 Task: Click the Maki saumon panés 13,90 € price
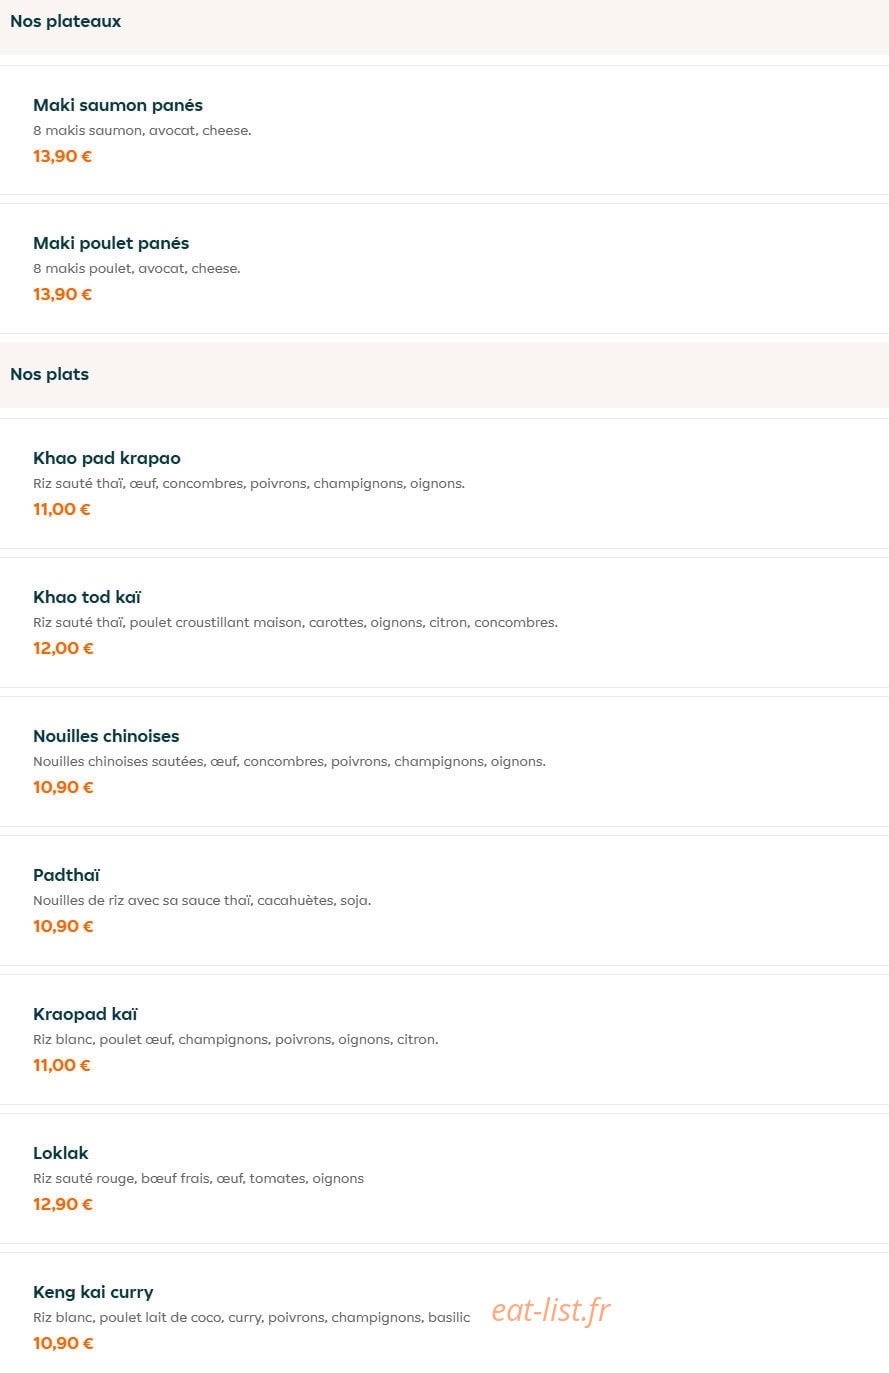pos(62,156)
